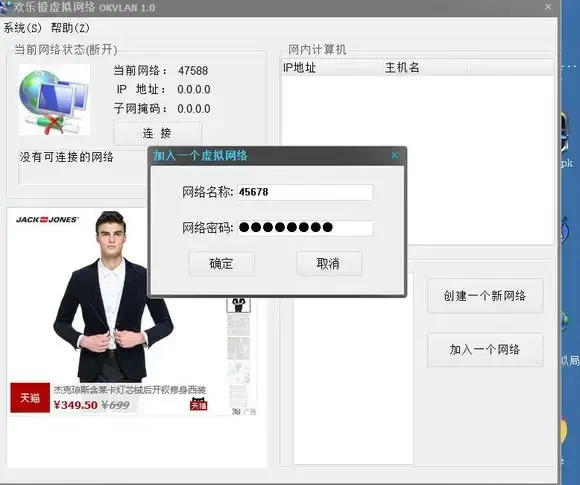580x485 pixels.
Task: Click the IP地址 column header
Action: click(332, 68)
